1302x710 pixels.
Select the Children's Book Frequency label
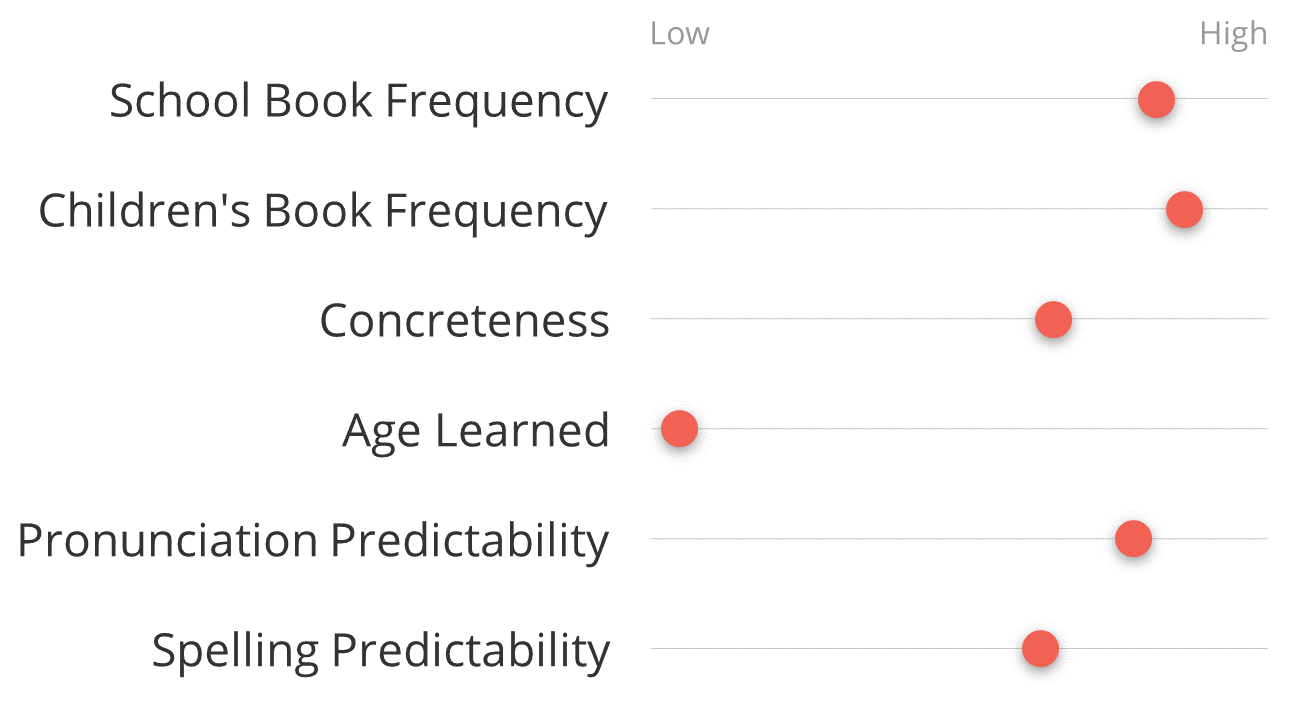pyautogui.click(x=323, y=211)
